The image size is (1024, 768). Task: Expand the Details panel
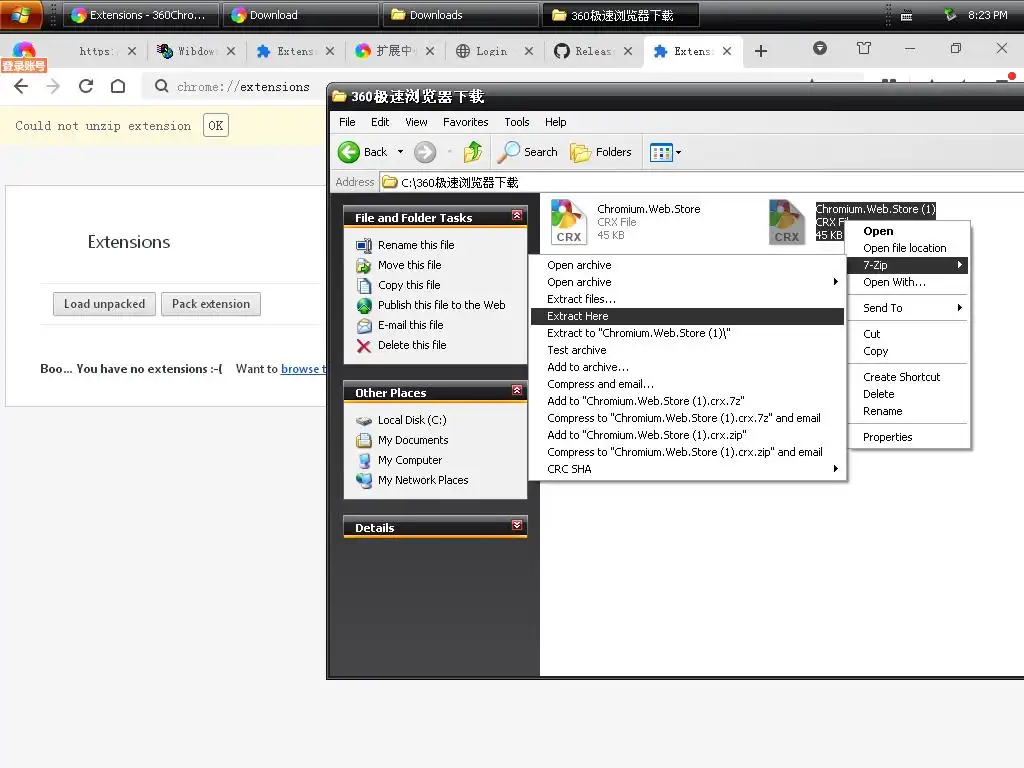[517, 526]
